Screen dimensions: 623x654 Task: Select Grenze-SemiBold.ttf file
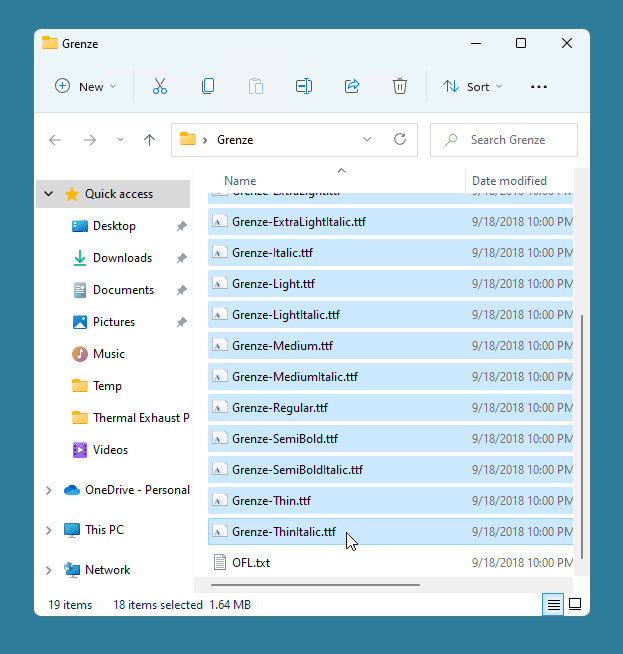[x=390, y=439]
